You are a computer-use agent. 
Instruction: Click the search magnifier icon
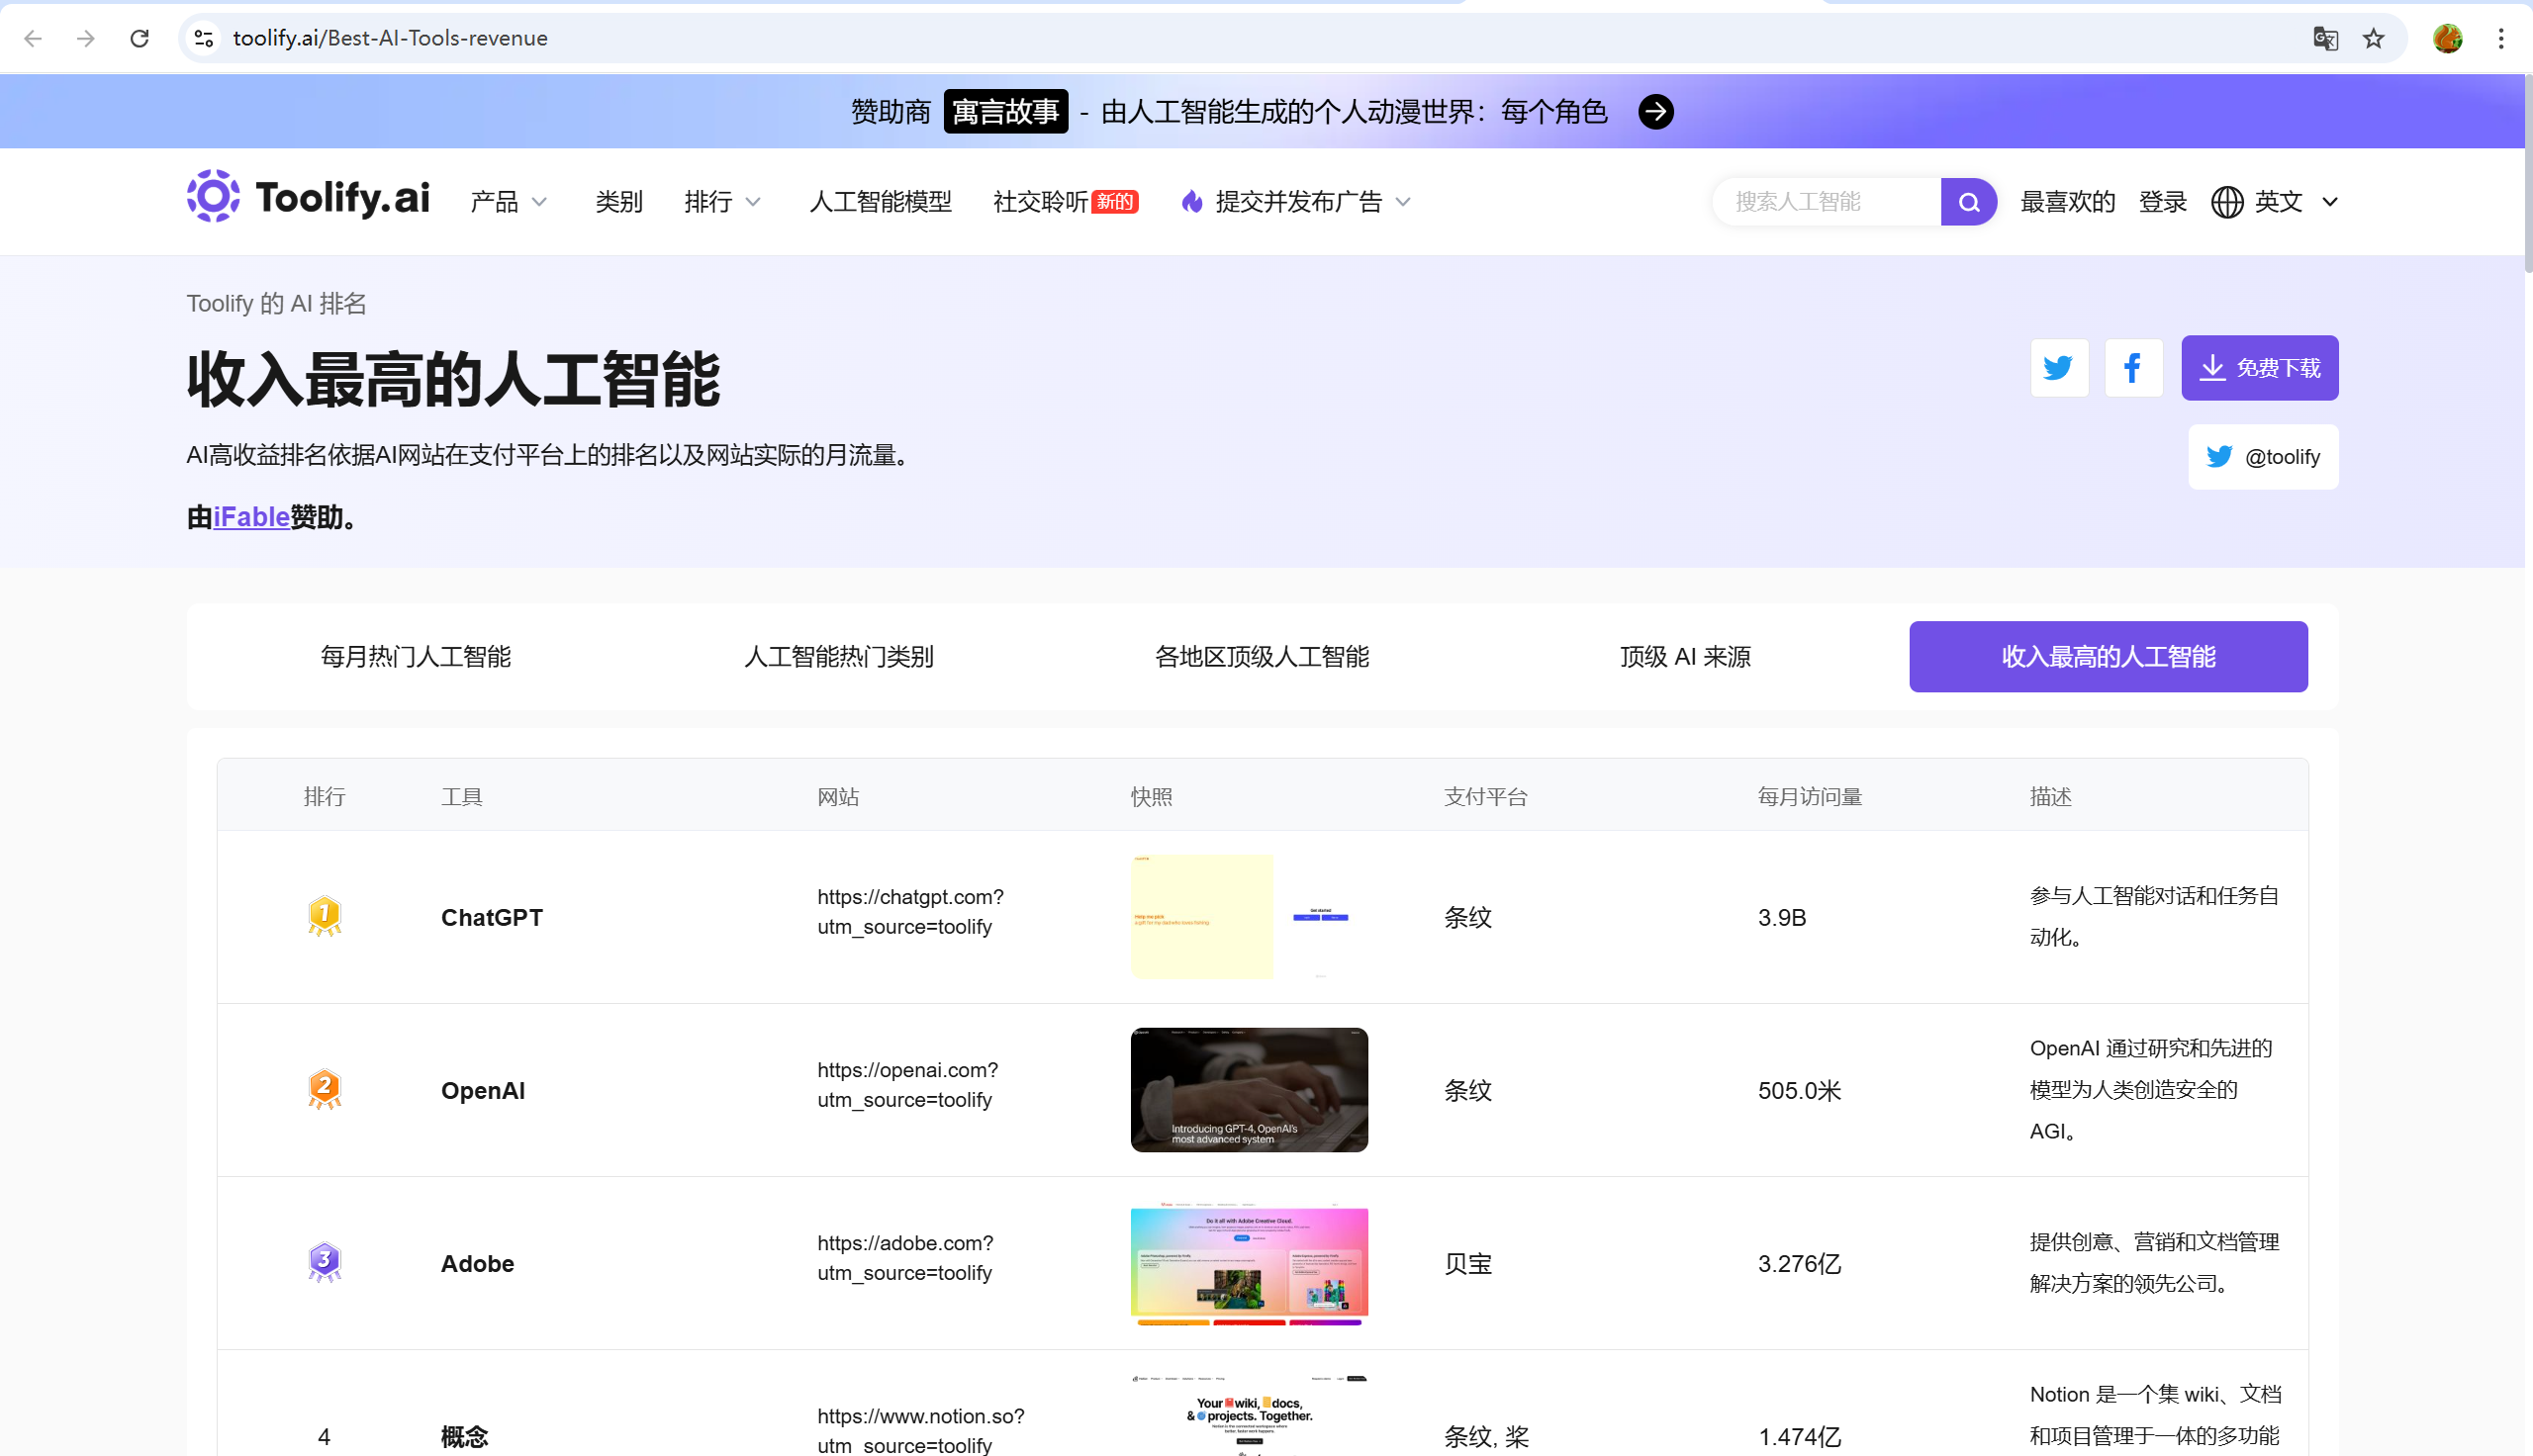click(x=1967, y=201)
